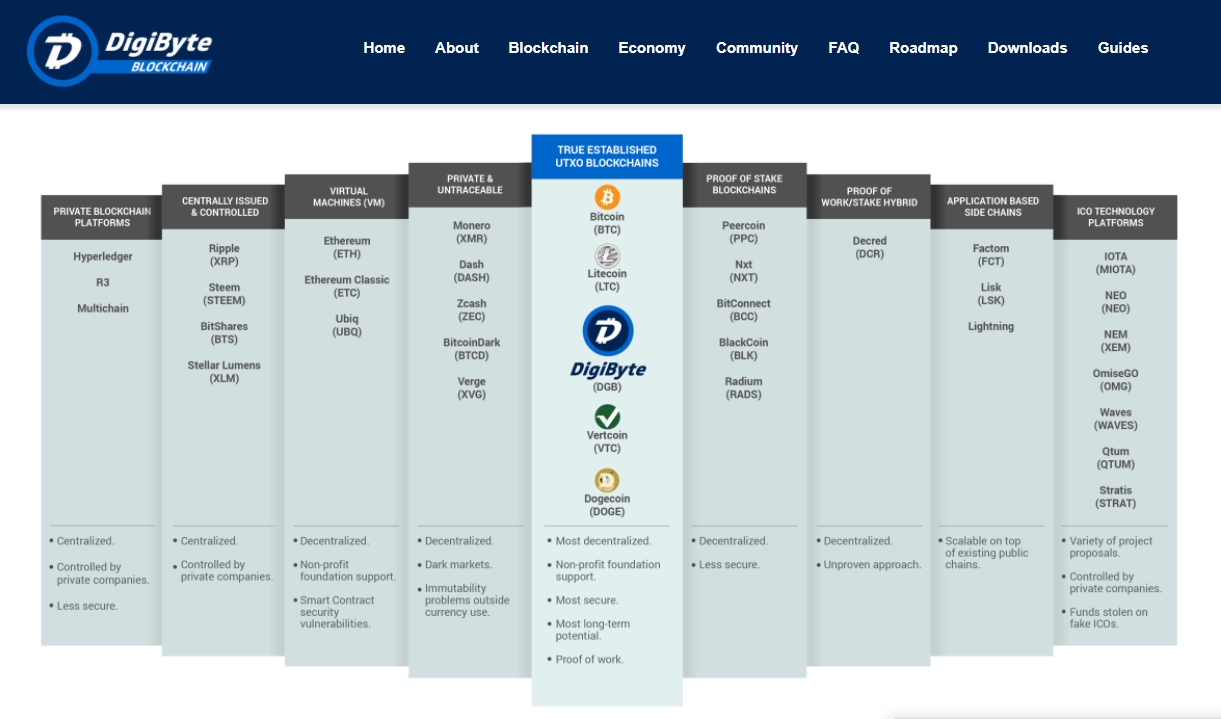Screen dimensions: 1221x719
Task: Click the 'IOTA (MIOTA)' entry
Action: [x=1115, y=263]
